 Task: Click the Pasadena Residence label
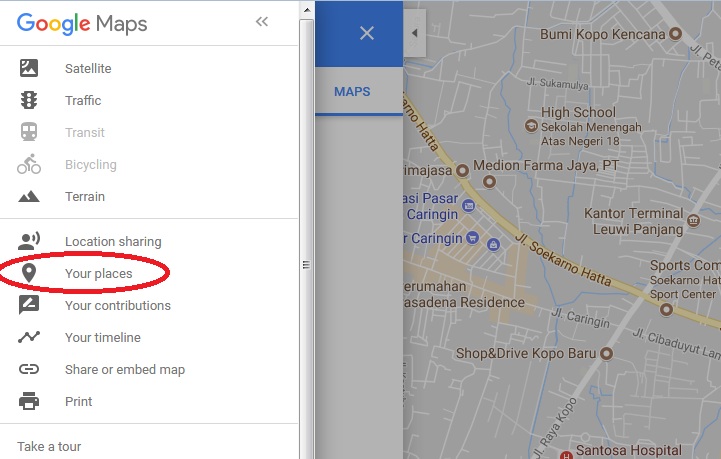pyautogui.click(x=463, y=302)
